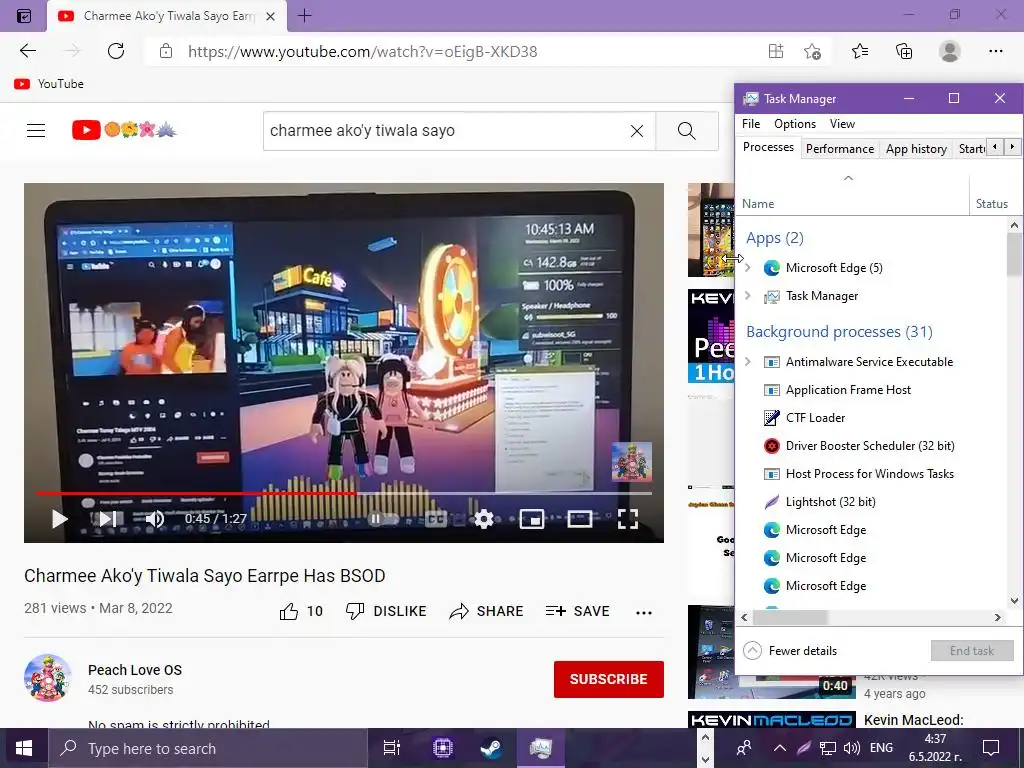Click Task Manager horizontal scrollbar
The image size is (1024, 768).
790,617
